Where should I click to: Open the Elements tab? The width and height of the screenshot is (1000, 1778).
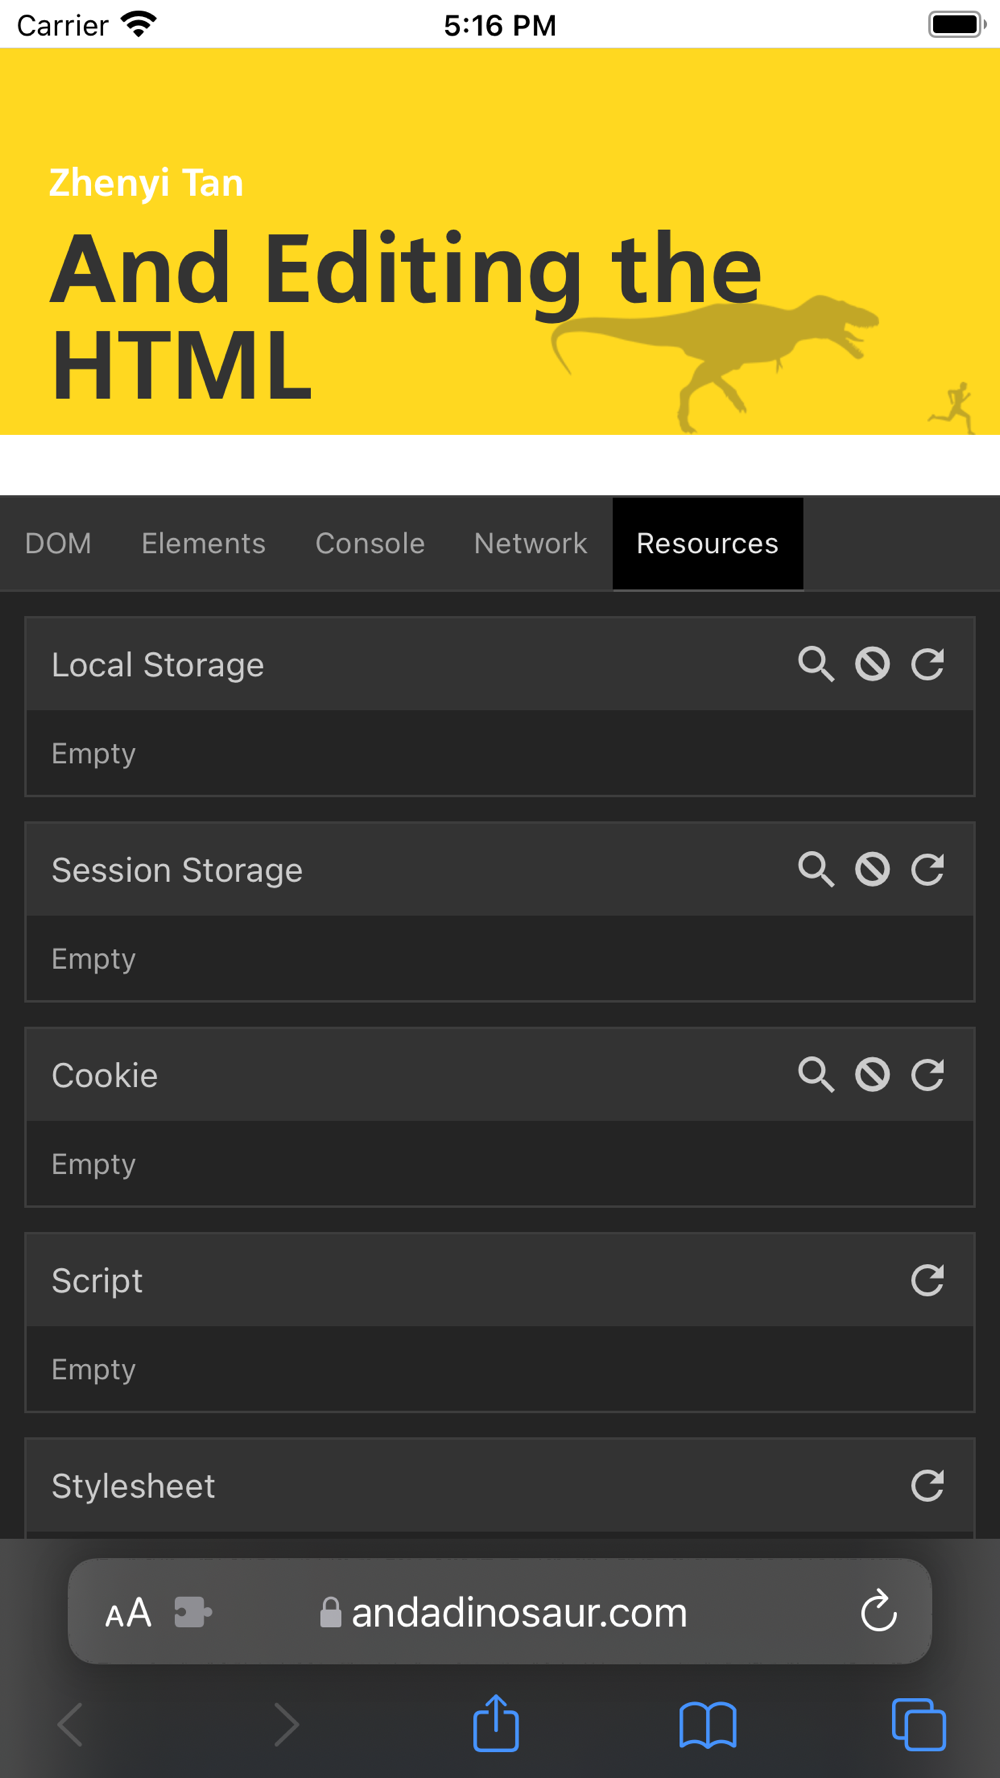203,543
